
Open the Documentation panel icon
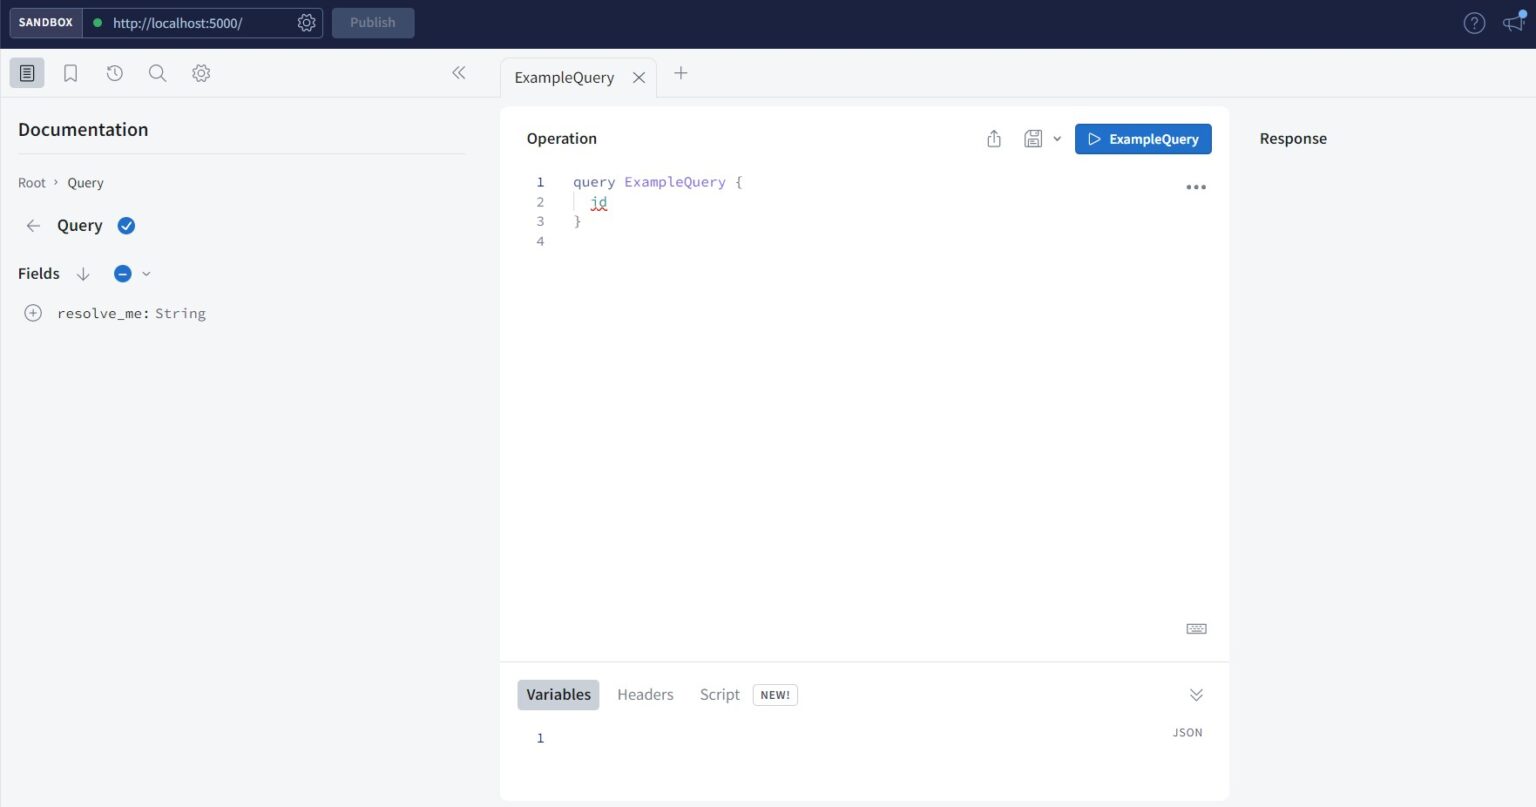[26, 72]
